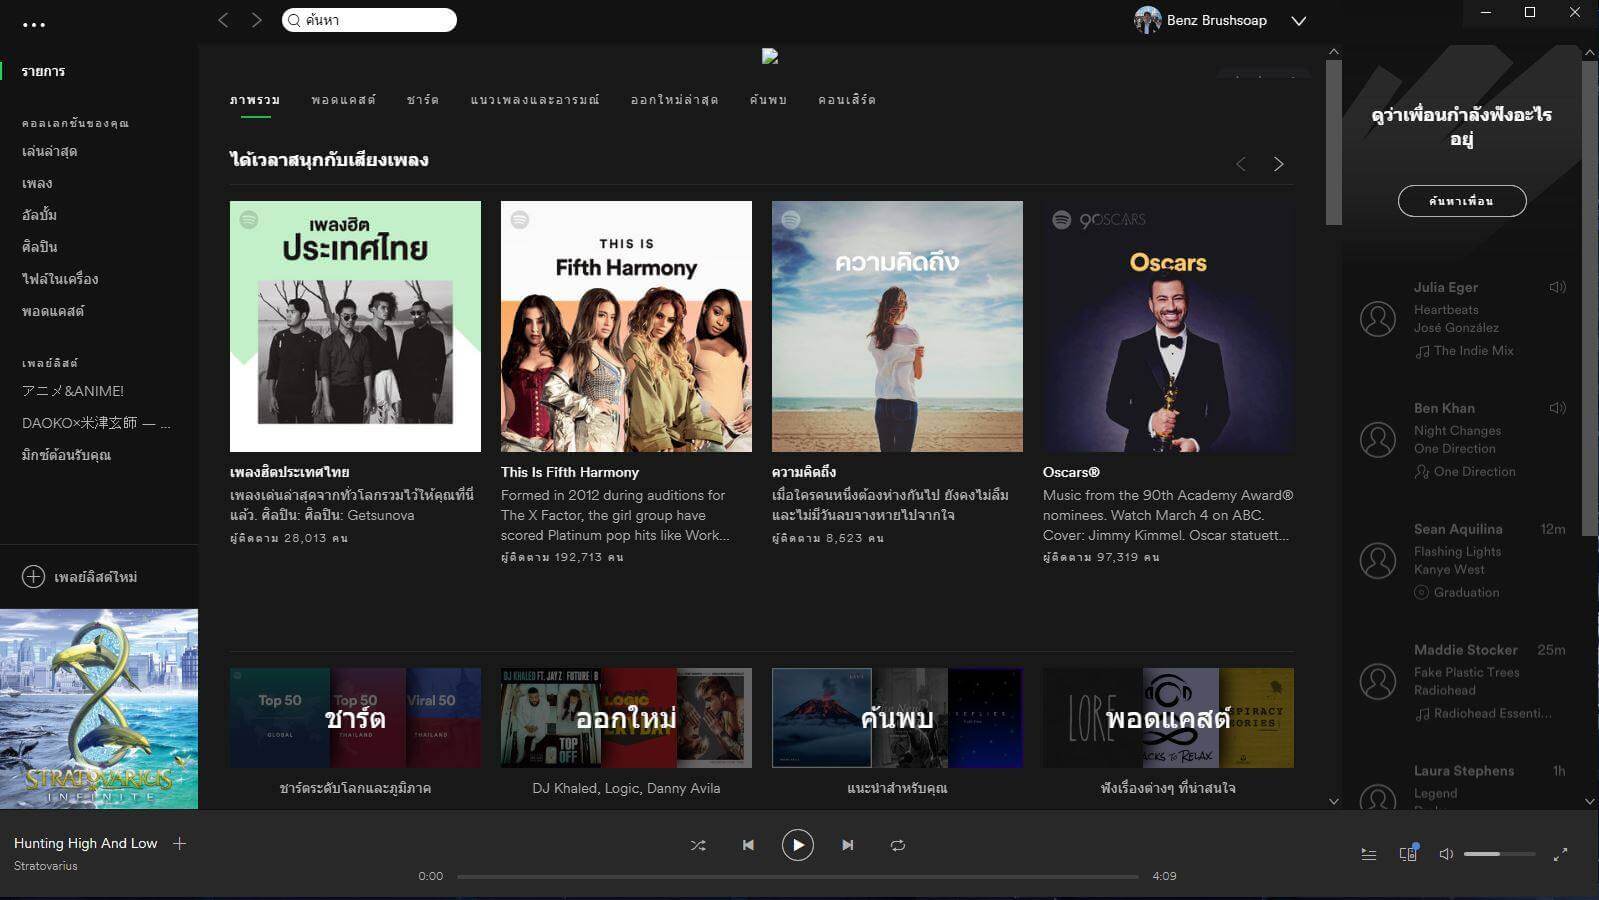
Task: Switch to the พอดแคสต์ tab
Action: coord(343,100)
